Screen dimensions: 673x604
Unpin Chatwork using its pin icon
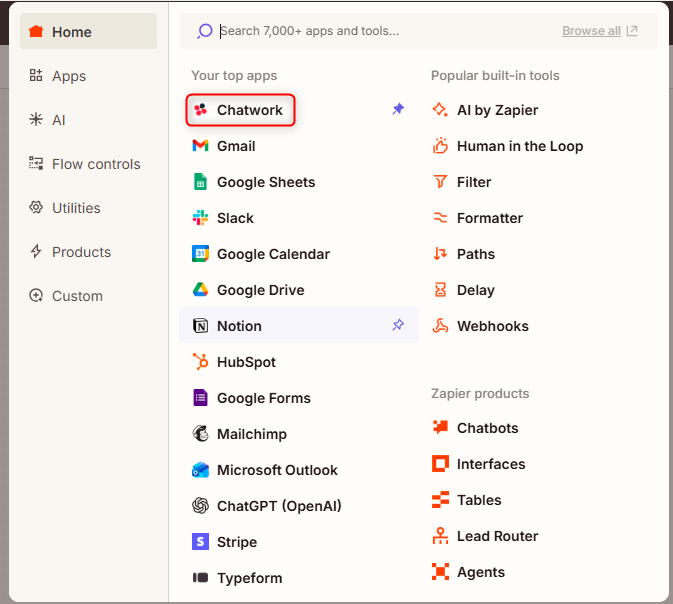pyautogui.click(x=398, y=109)
